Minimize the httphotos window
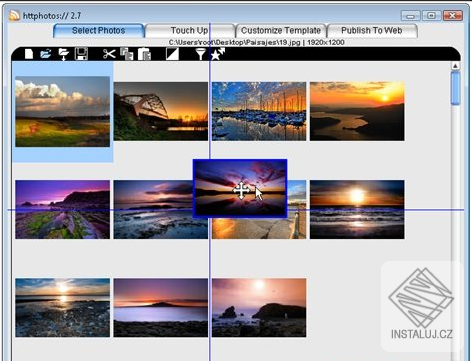The width and height of the screenshot is (472, 361). (411, 16)
